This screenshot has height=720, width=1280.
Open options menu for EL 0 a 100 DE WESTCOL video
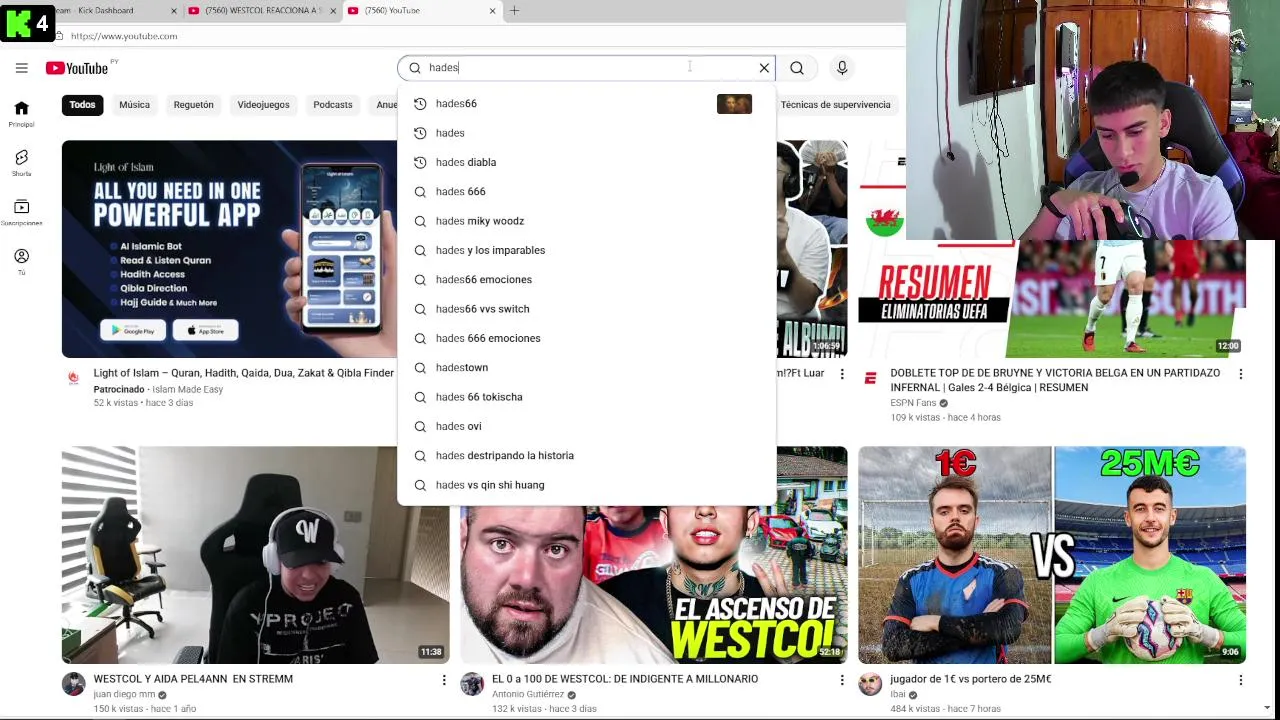842,680
